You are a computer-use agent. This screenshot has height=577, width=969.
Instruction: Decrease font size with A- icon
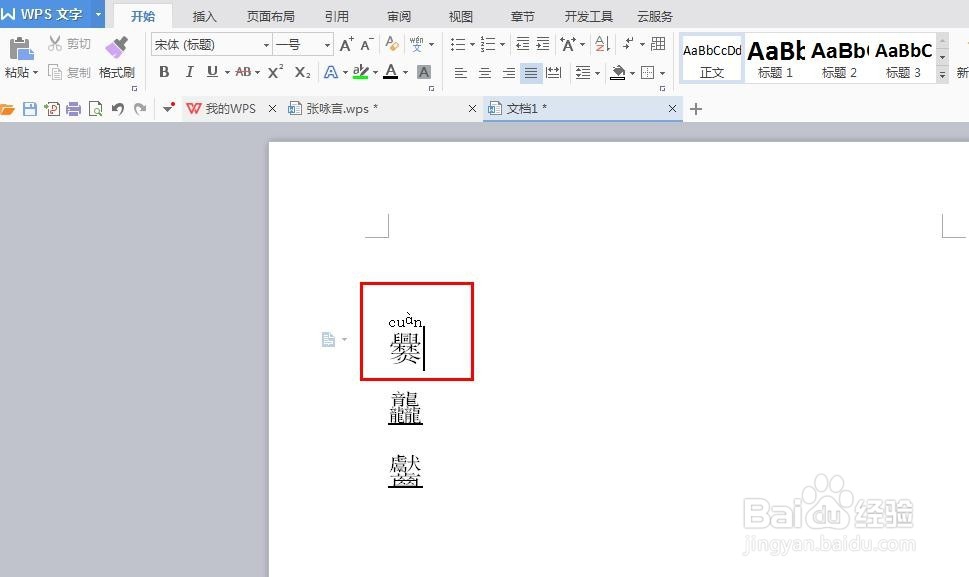tap(366, 44)
